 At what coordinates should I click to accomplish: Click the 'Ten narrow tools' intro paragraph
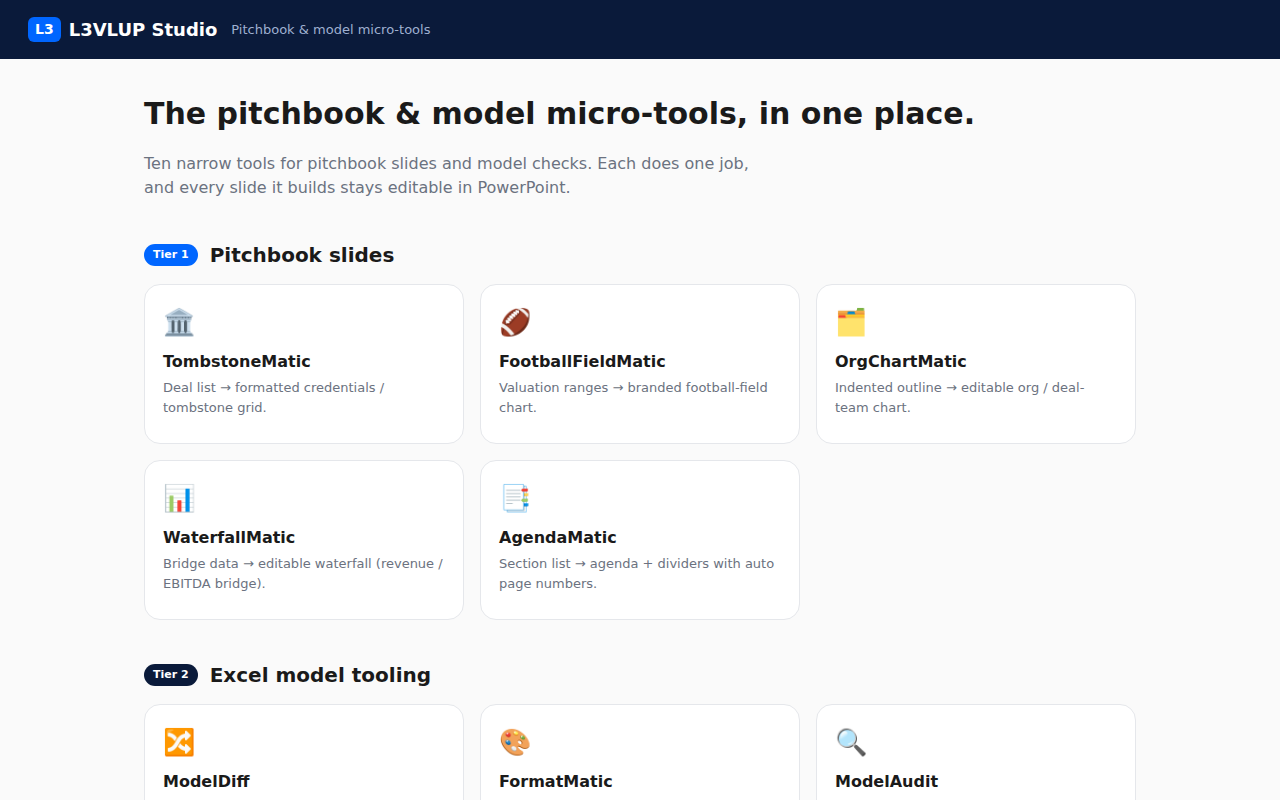(x=446, y=175)
